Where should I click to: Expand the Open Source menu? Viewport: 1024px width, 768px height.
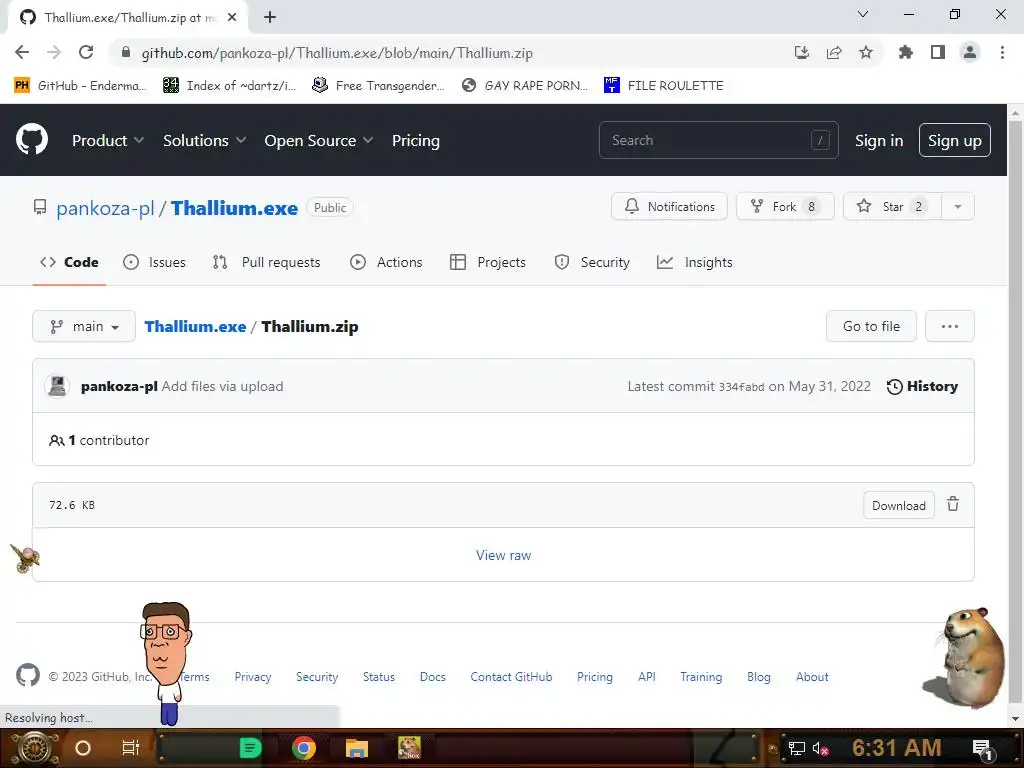[319, 140]
